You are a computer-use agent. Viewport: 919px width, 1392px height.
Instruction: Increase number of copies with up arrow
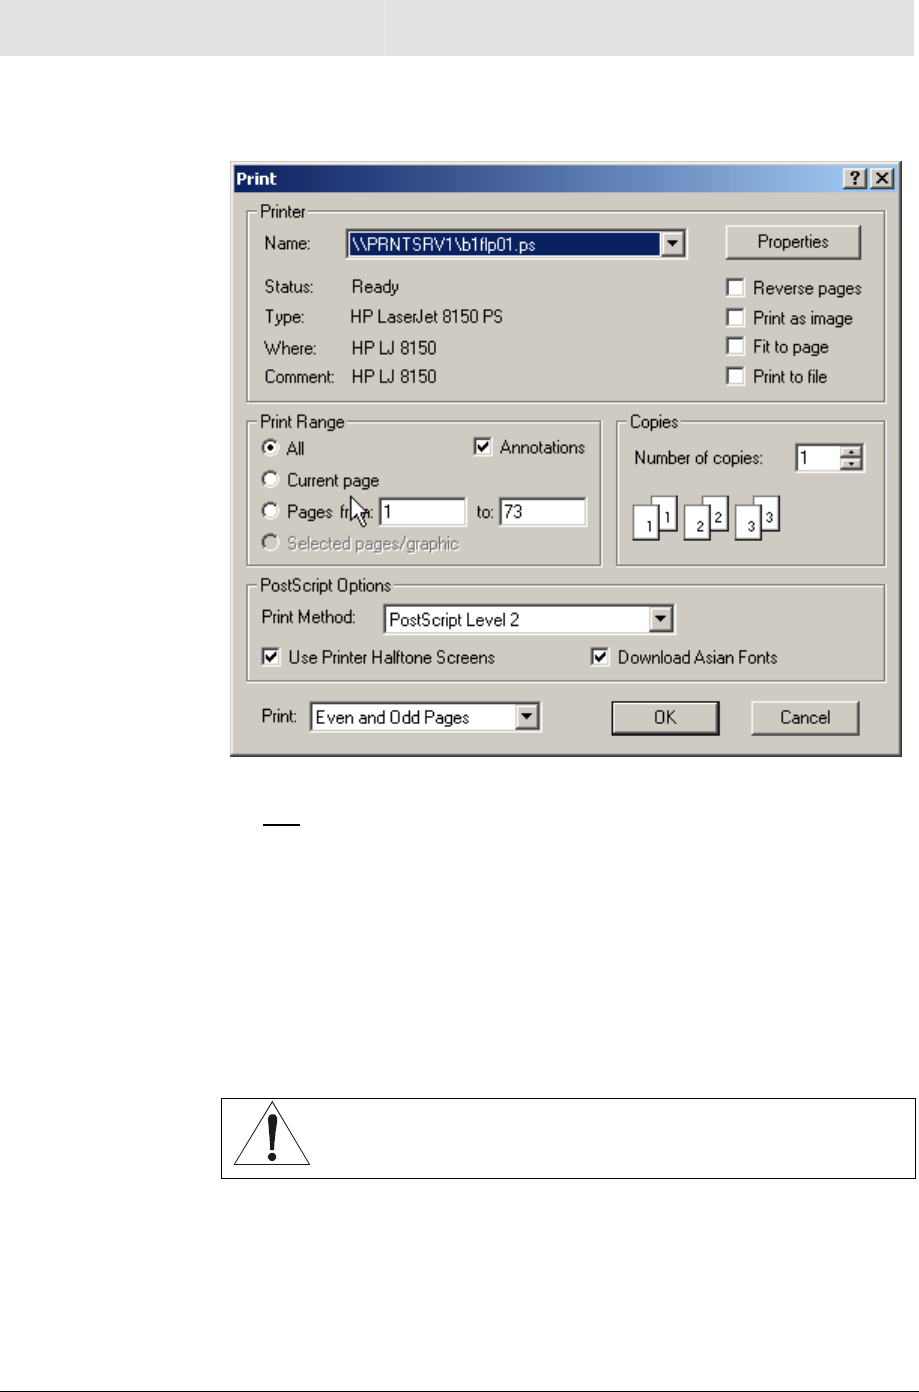tap(851, 452)
